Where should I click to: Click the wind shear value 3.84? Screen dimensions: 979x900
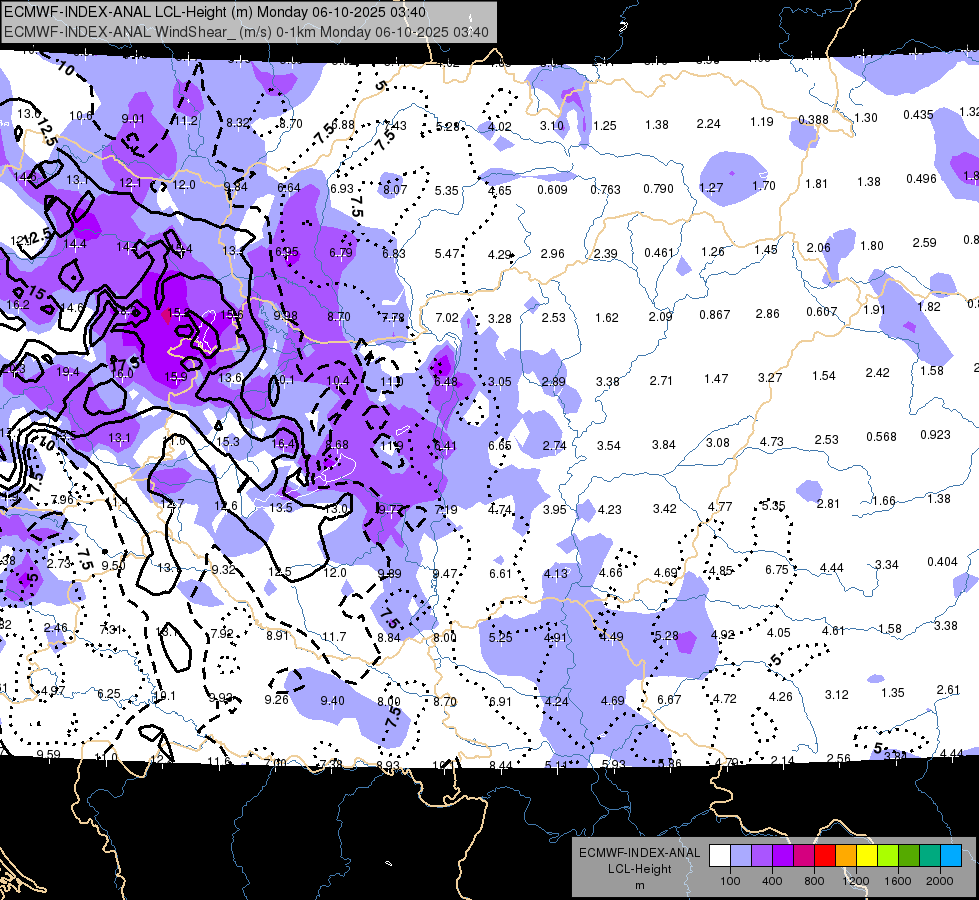664,445
